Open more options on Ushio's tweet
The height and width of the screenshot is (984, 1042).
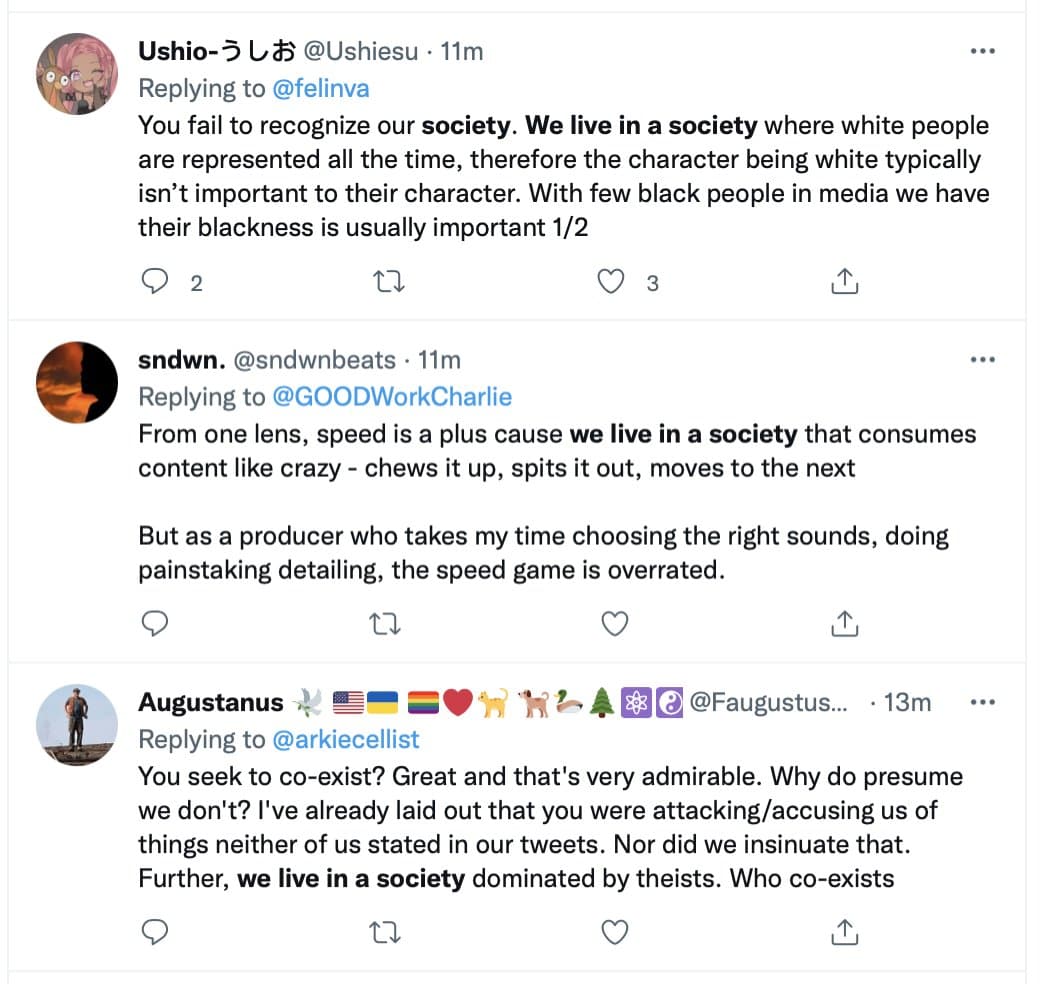(983, 52)
